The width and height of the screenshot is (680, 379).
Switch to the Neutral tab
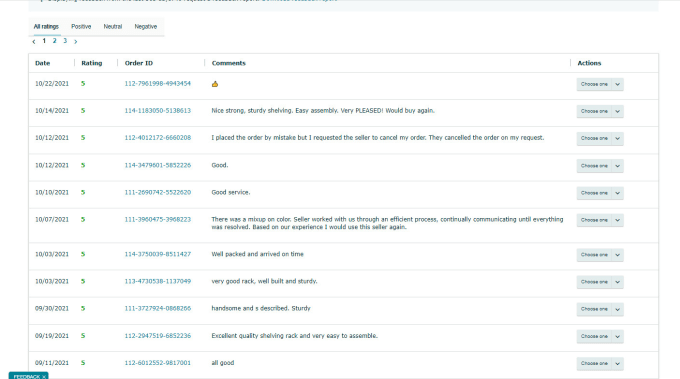[113, 26]
